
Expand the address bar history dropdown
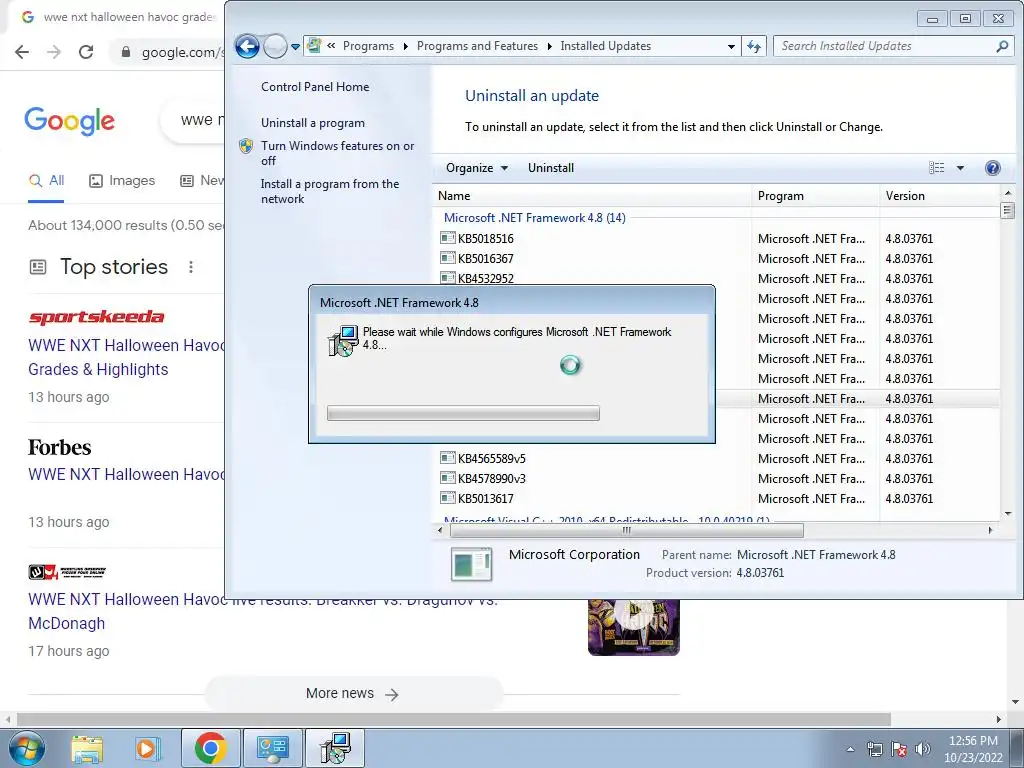click(731, 46)
